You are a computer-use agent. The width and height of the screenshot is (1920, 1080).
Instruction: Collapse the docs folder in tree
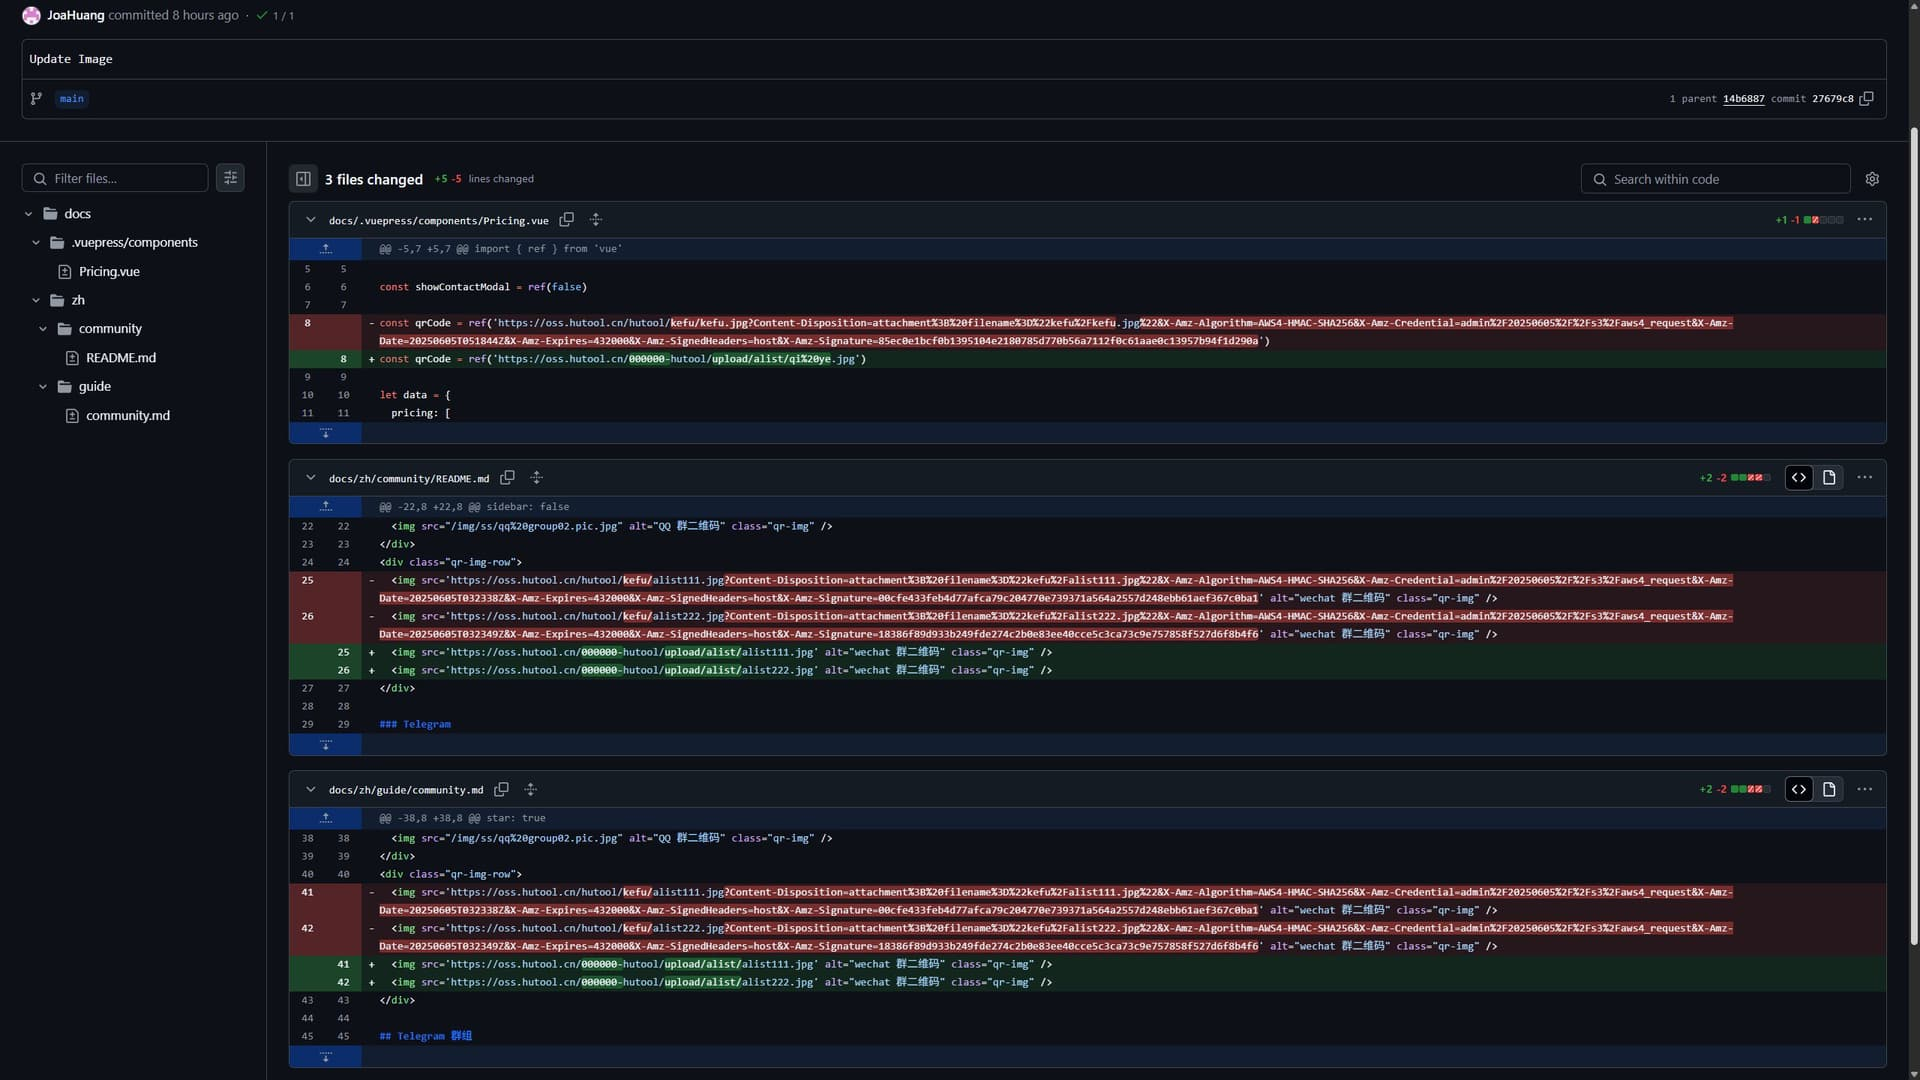point(29,214)
